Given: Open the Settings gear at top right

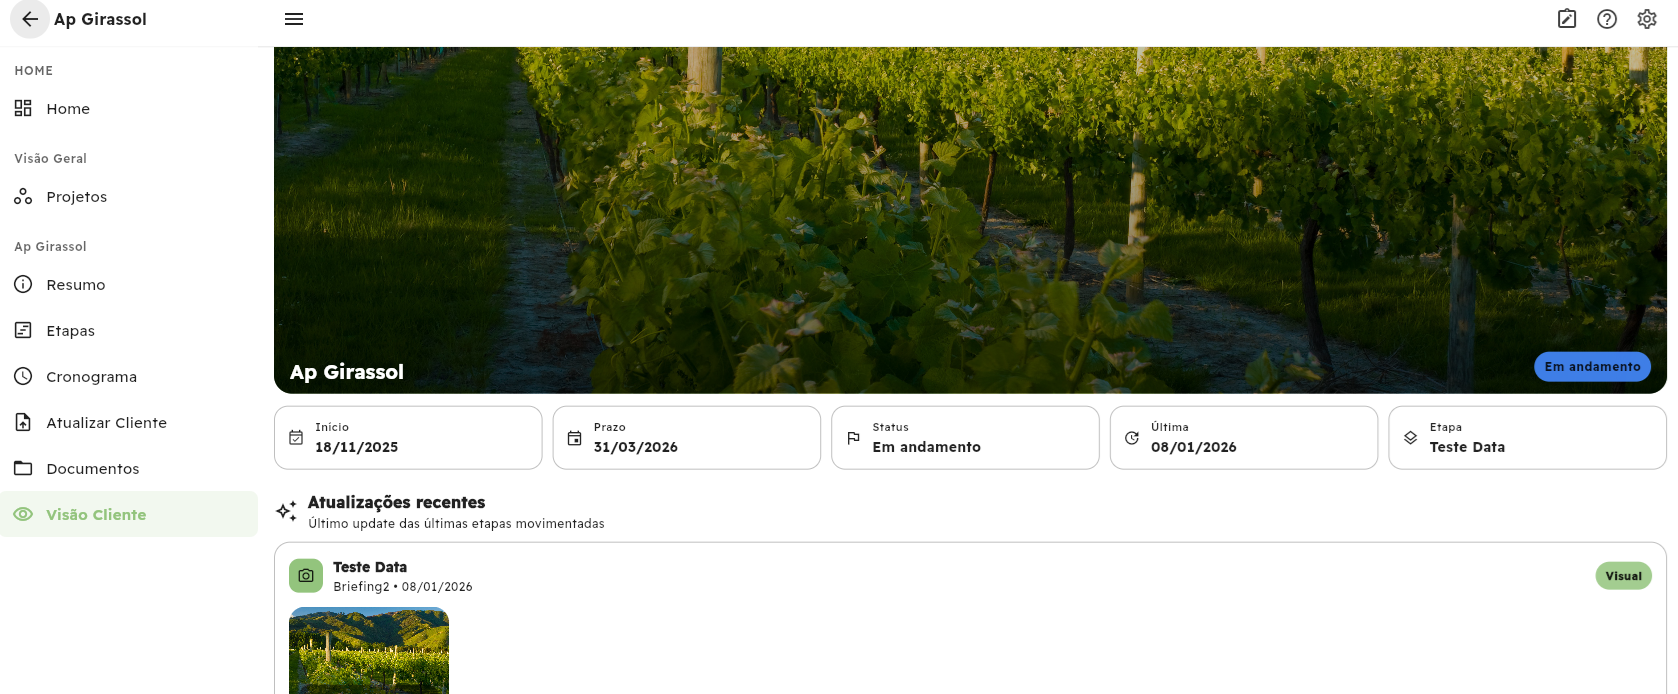Looking at the screenshot, I should coord(1646,19).
